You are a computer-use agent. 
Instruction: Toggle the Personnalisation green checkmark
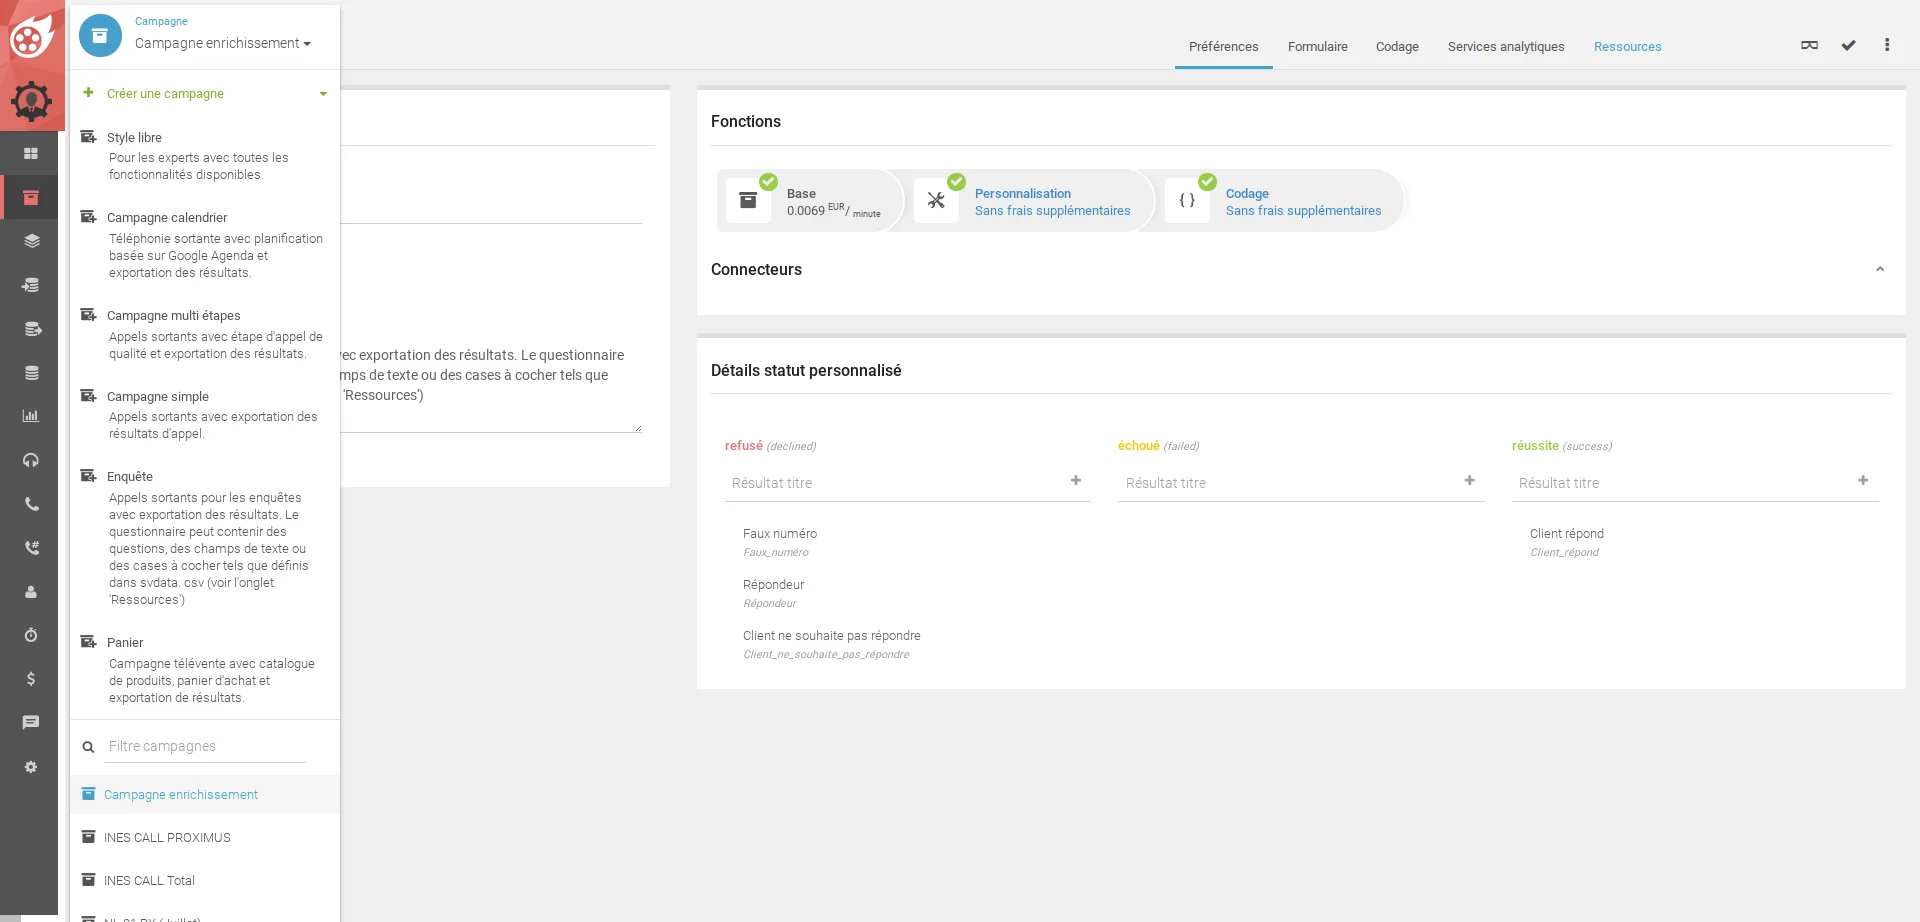click(956, 181)
